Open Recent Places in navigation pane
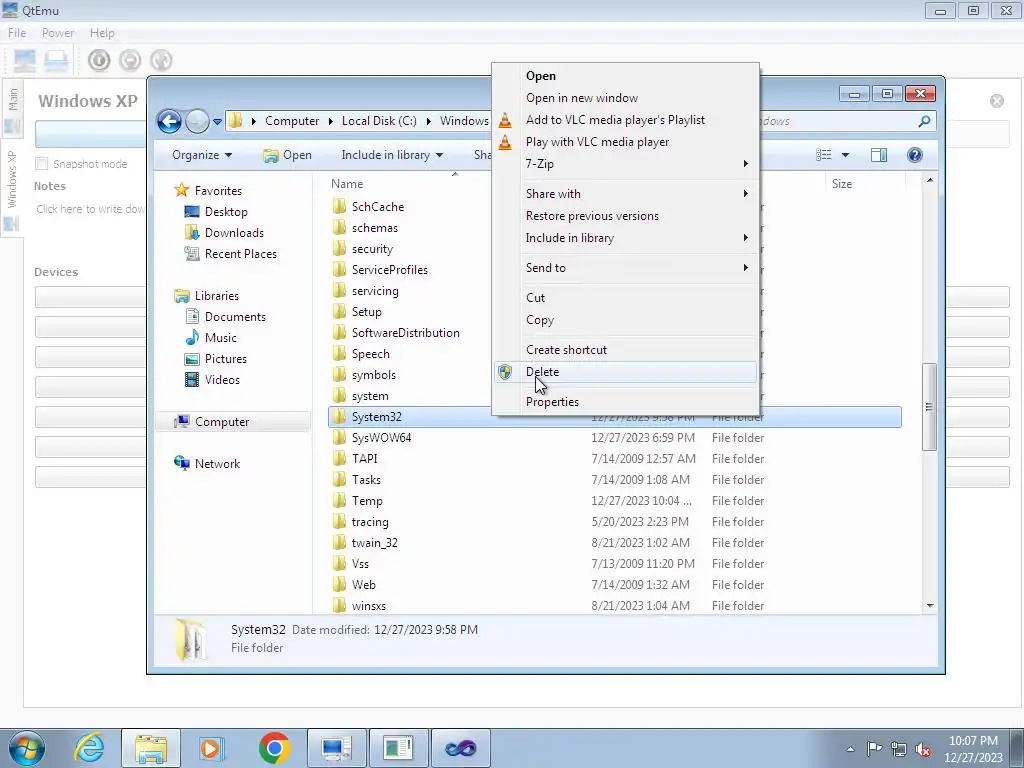Image resolution: width=1024 pixels, height=768 pixels. click(241, 253)
